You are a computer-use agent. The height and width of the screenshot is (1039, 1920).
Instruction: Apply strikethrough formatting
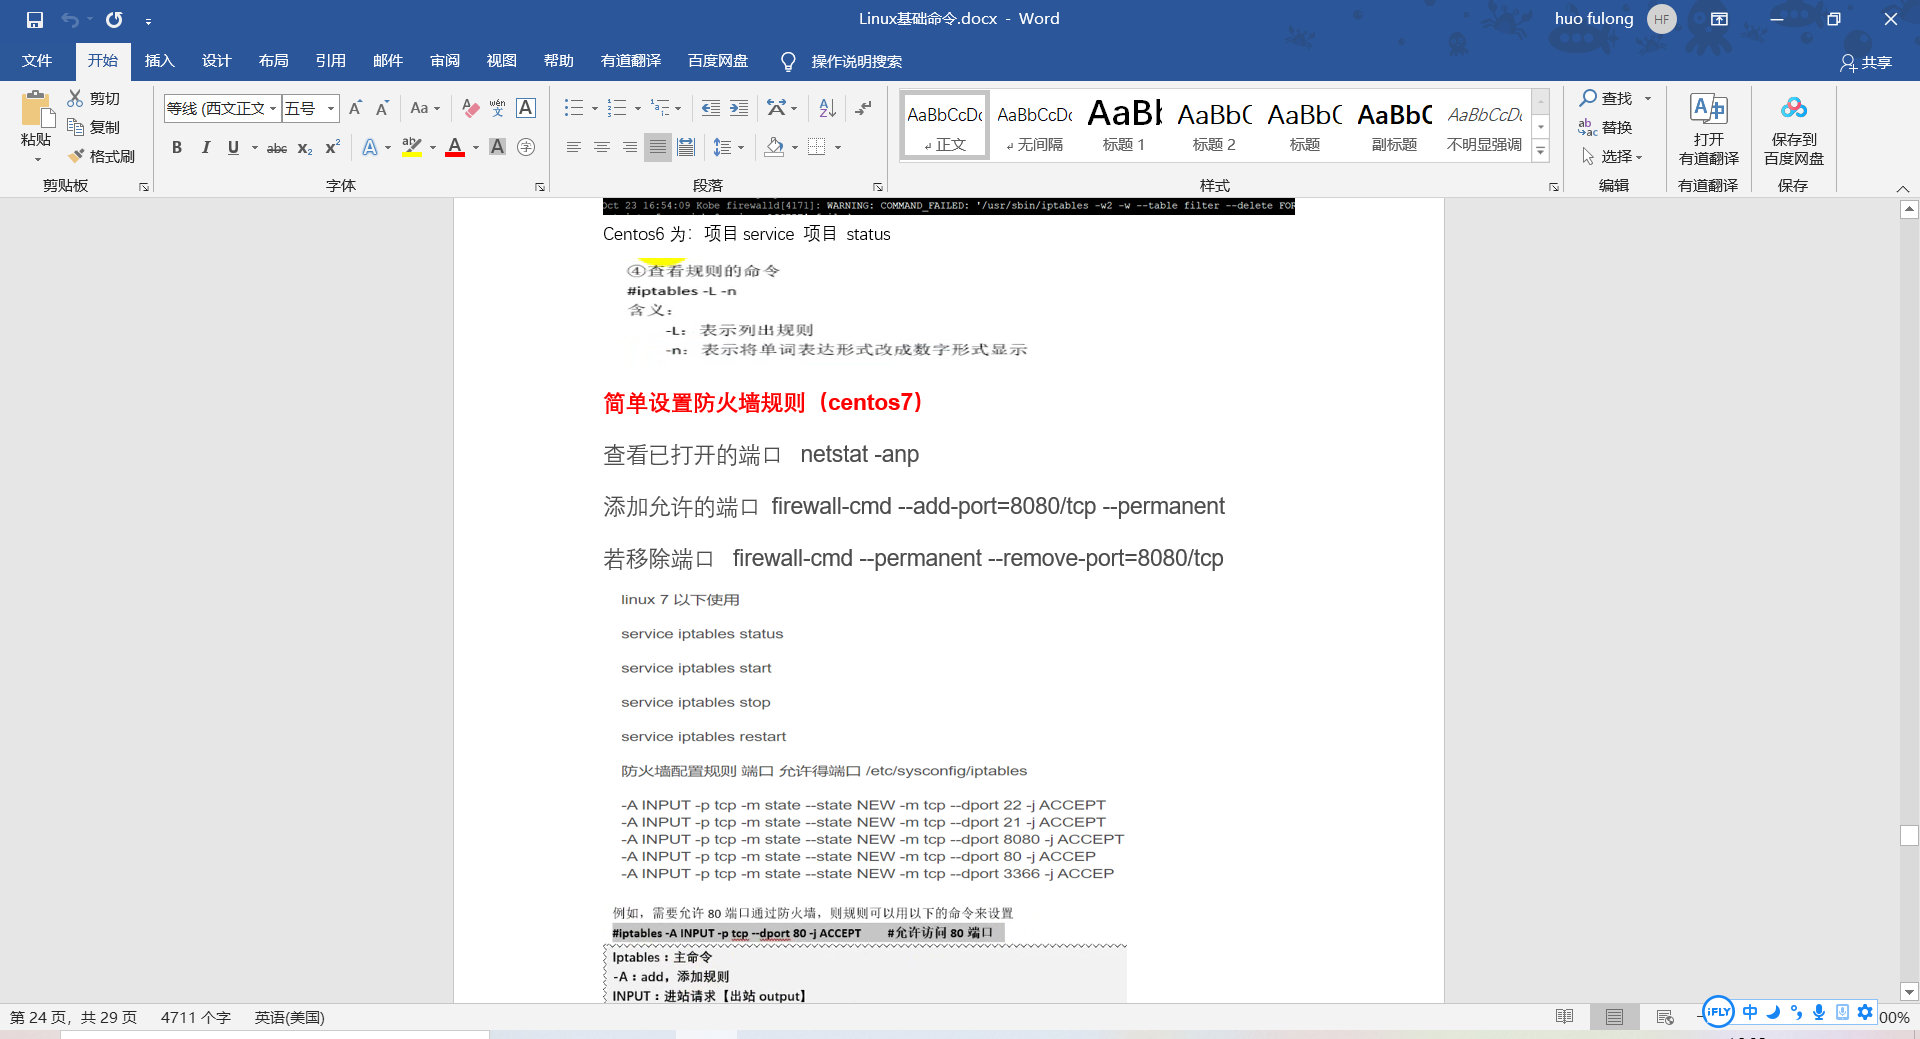tap(276, 148)
